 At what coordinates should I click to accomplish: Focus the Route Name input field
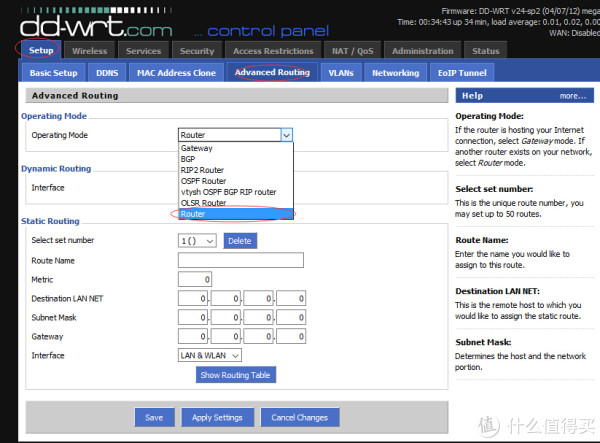[241, 260]
